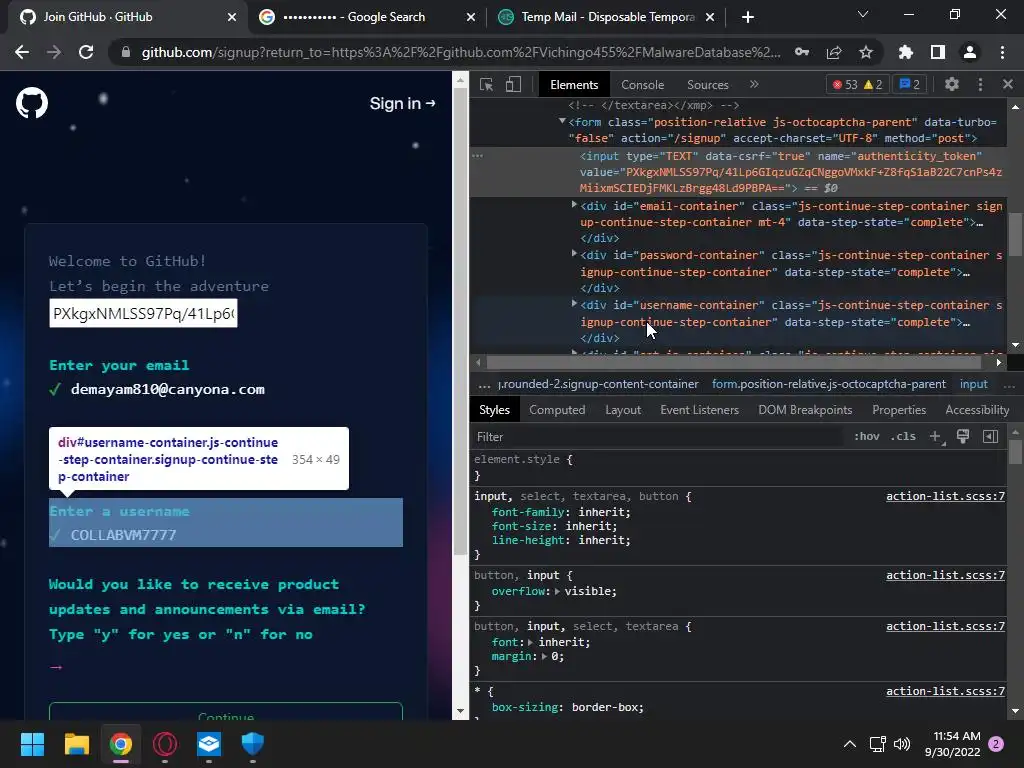
Task: Open the tab search dropdown chevron
Action: point(863,14)
